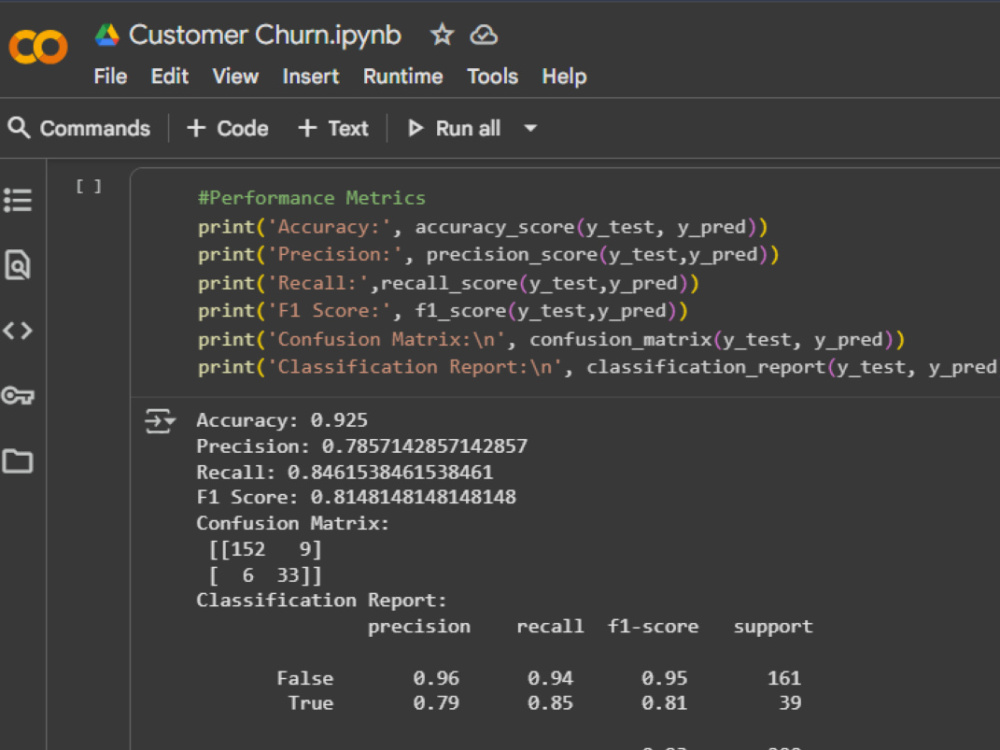Screen dimensions: 1000x750
Task: Click the F1 Score: 0.8148148148148148 output
Action: [x=357, y=497]
